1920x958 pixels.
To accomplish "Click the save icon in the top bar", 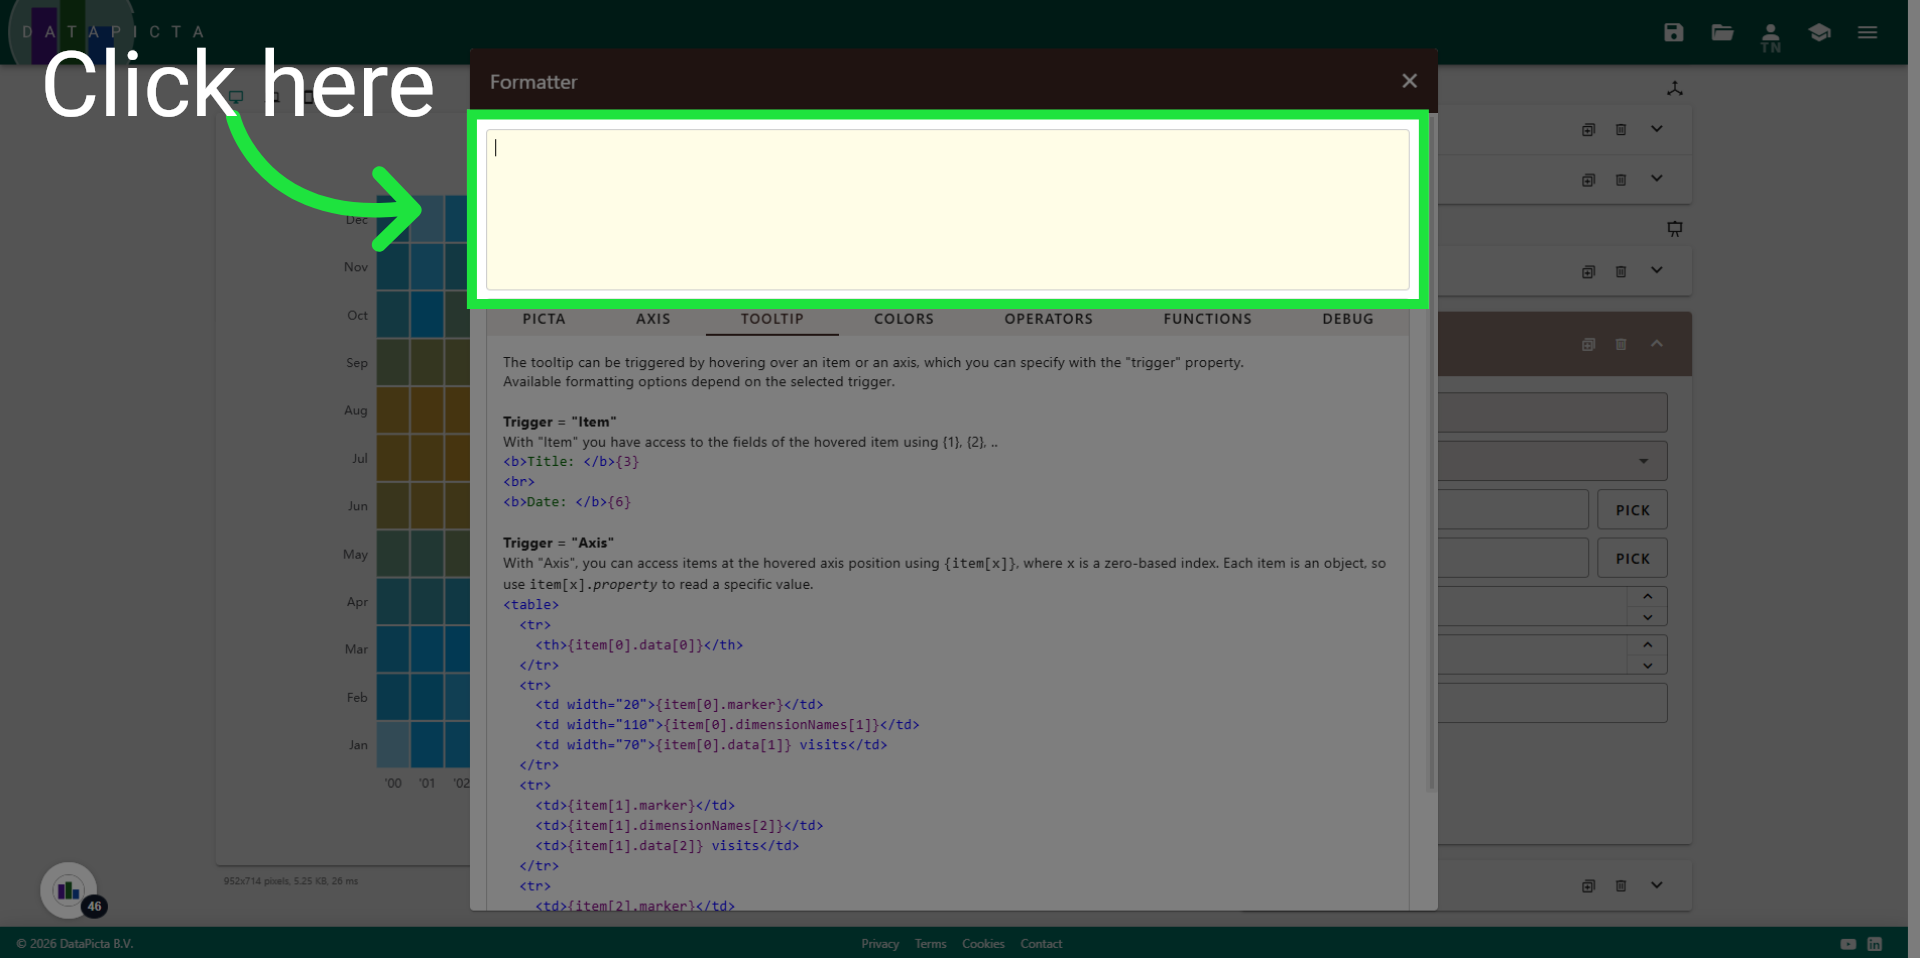I will [1674, 32].
